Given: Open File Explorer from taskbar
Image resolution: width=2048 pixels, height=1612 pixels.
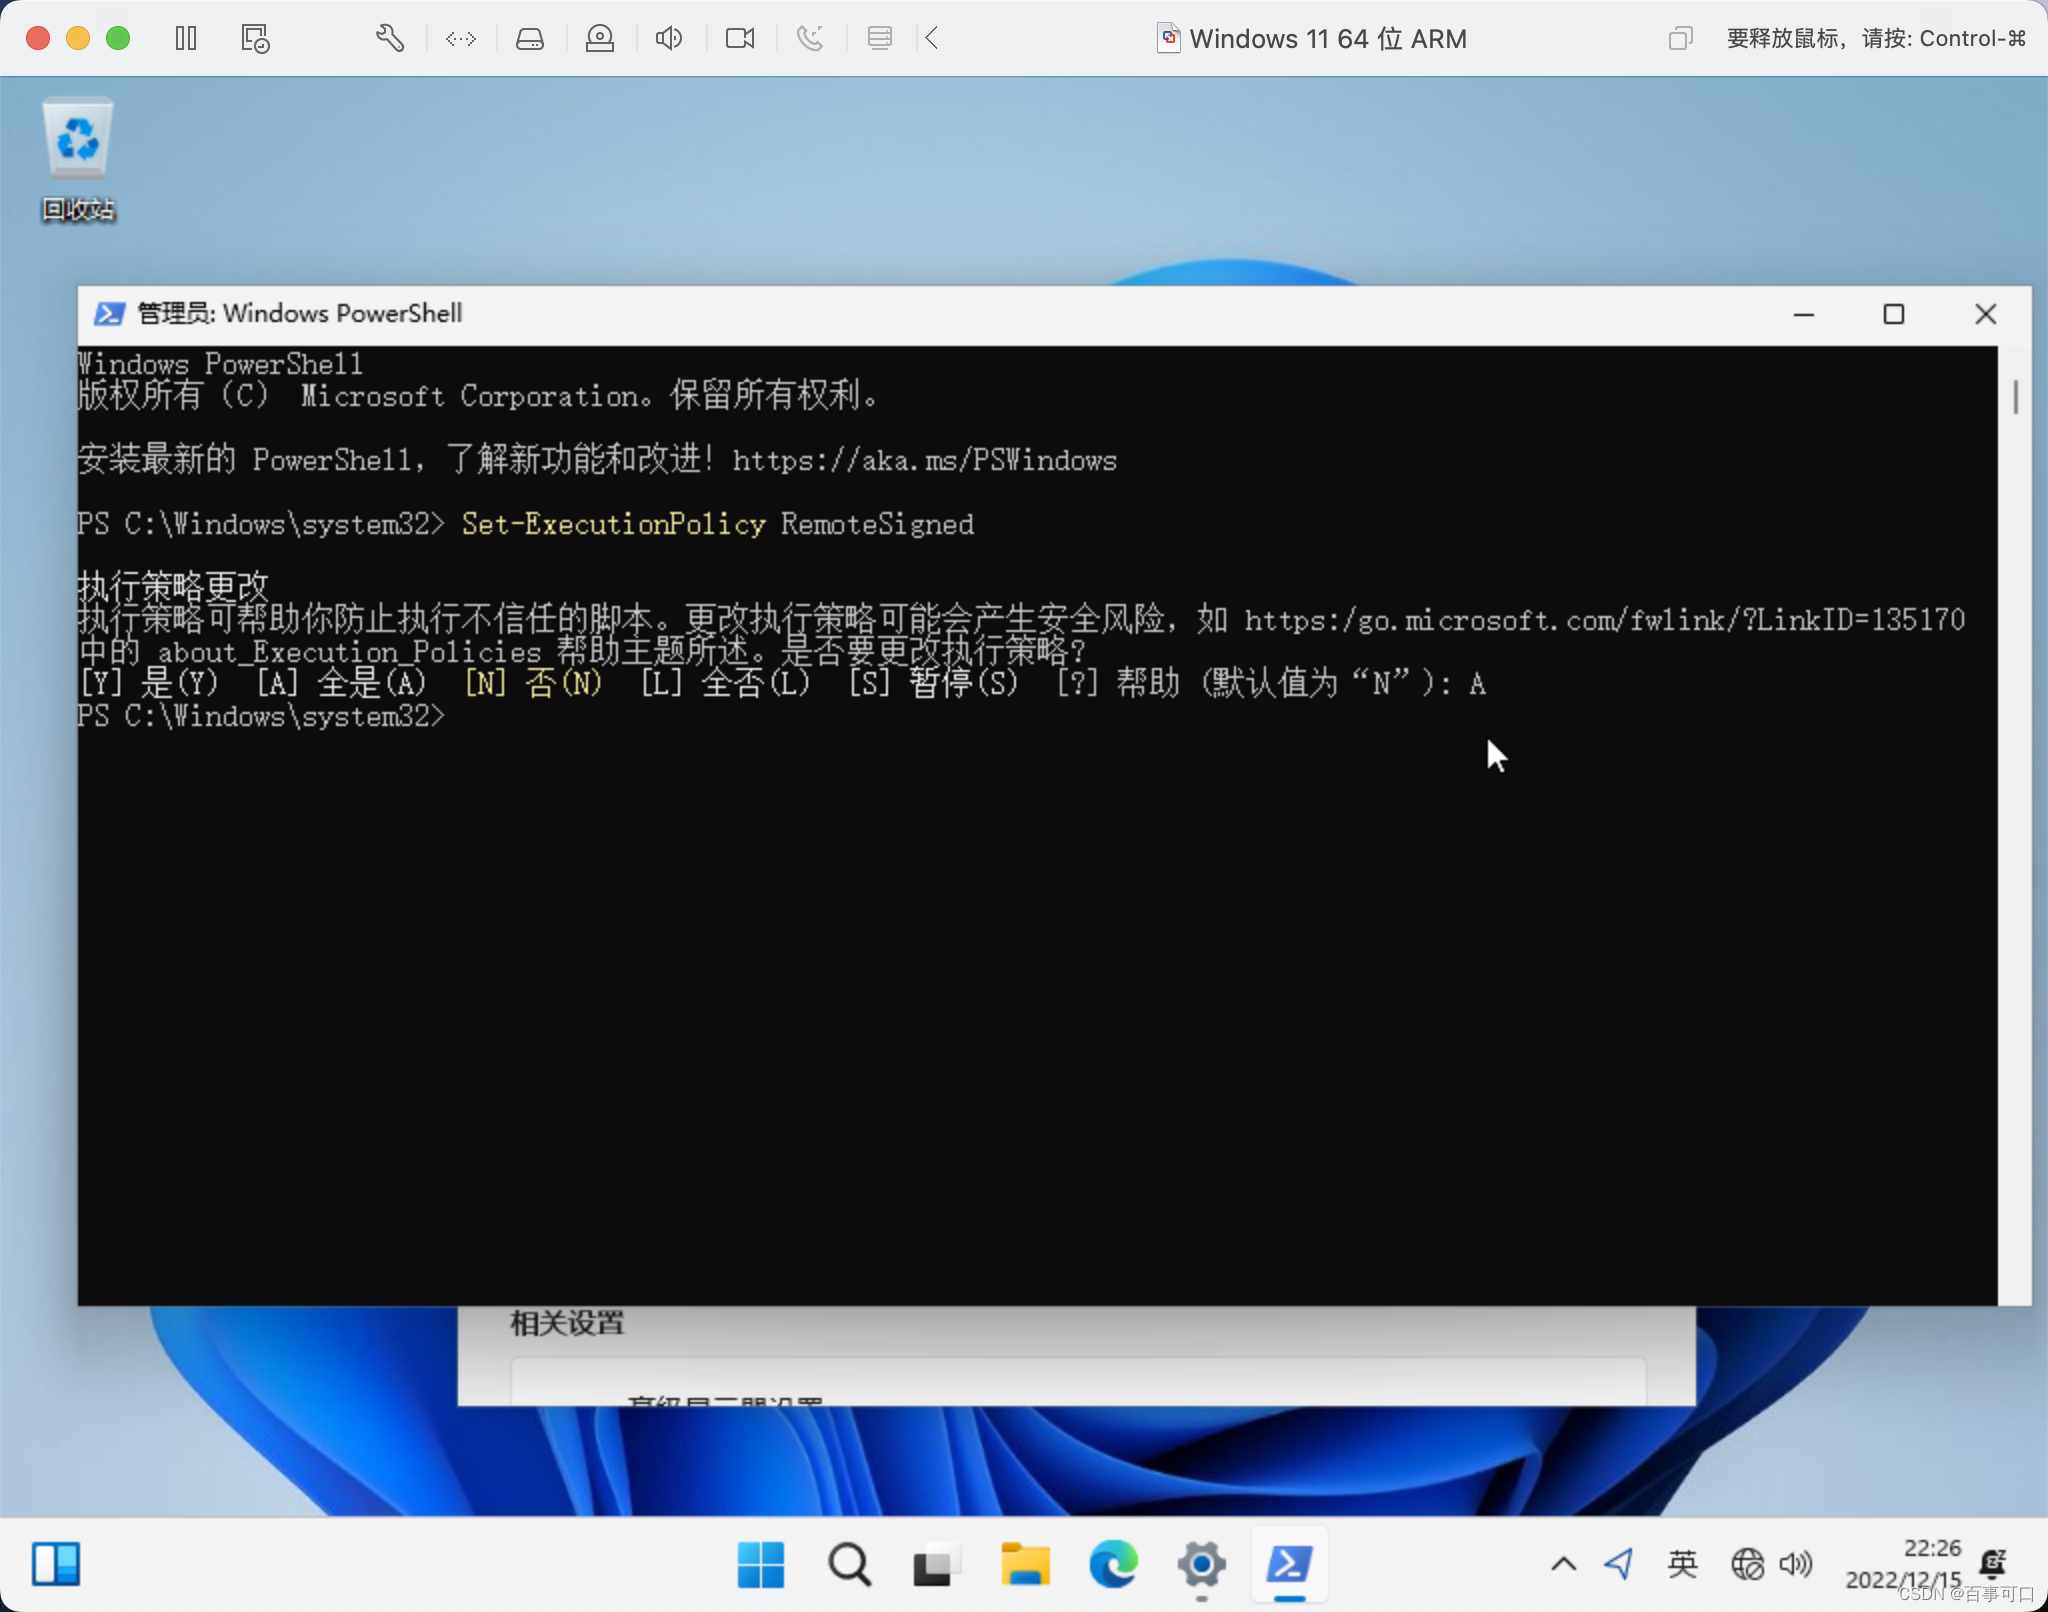Looking at the screenshot, I should 1025,1564.
